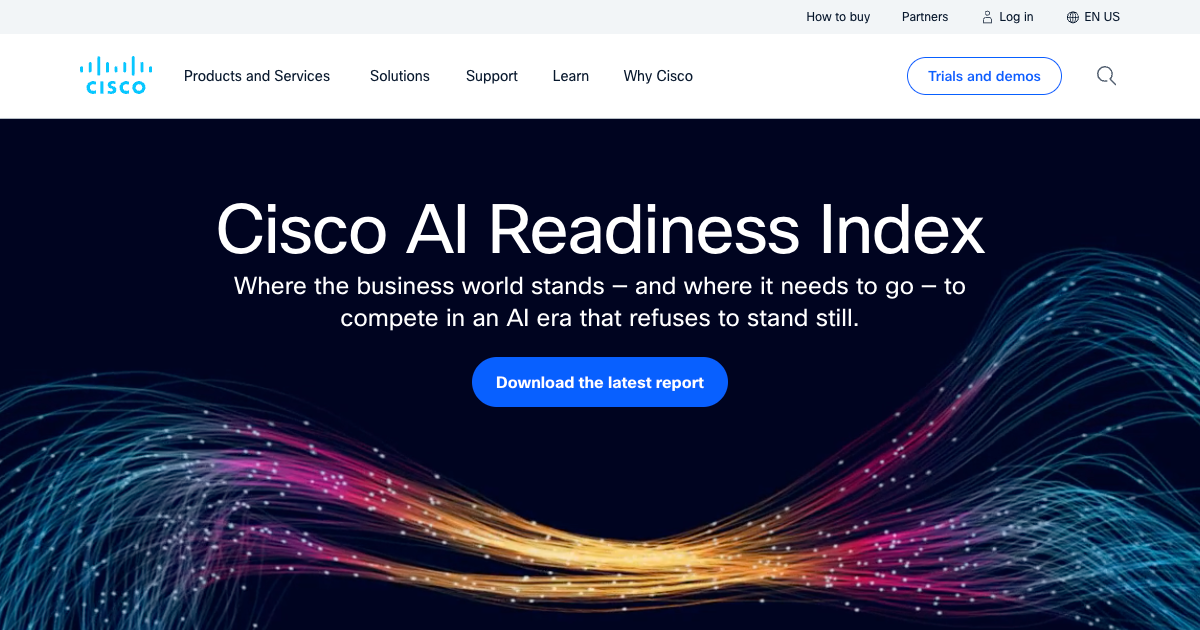Click the user profile icon beside Log in

(987, 17)
